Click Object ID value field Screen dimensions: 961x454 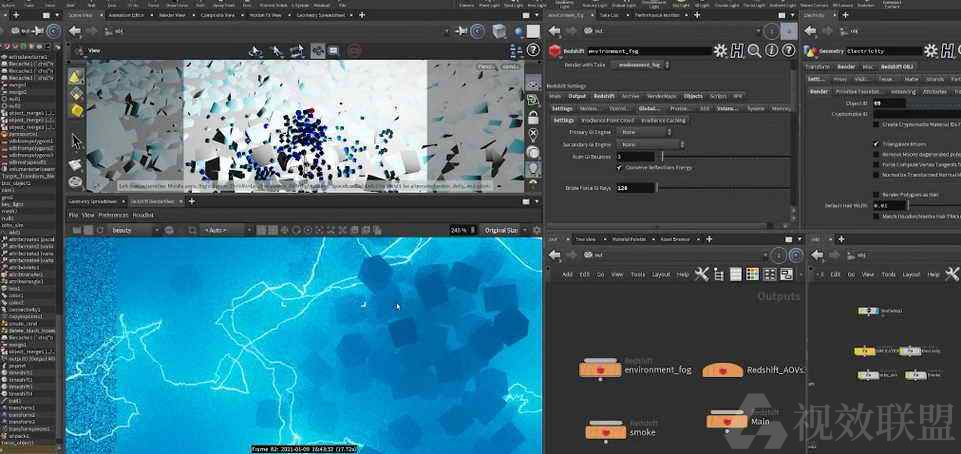(x=889, y=104)
